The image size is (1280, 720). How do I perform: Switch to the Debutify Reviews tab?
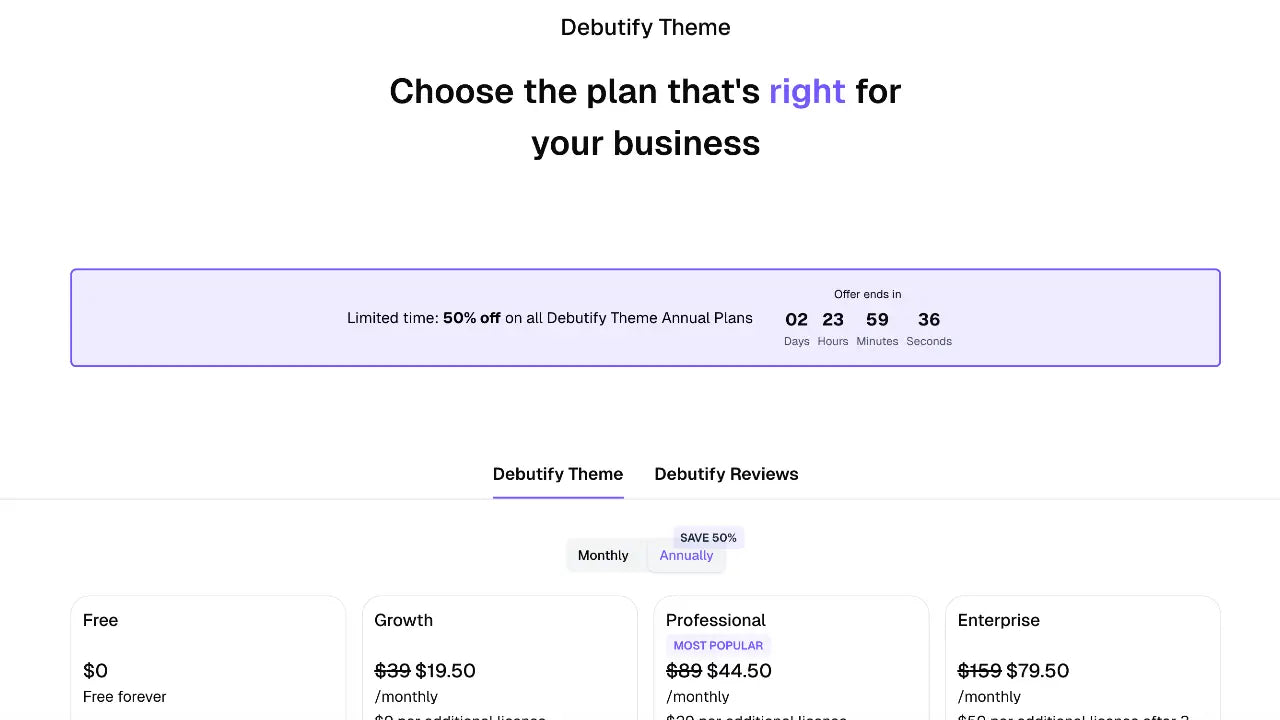tap(726, 474)
